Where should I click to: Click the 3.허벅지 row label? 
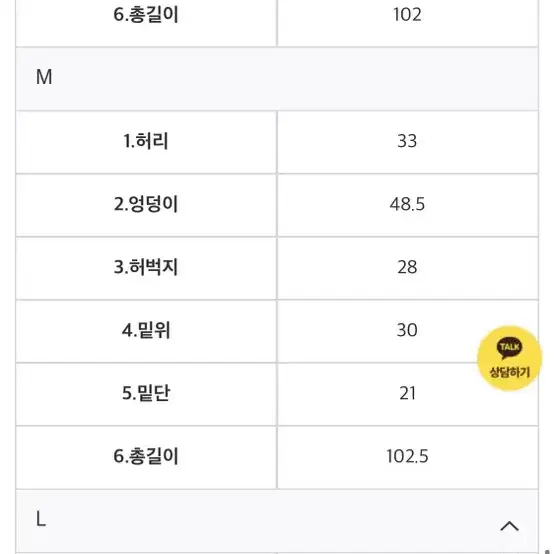(x=146, y=267)
